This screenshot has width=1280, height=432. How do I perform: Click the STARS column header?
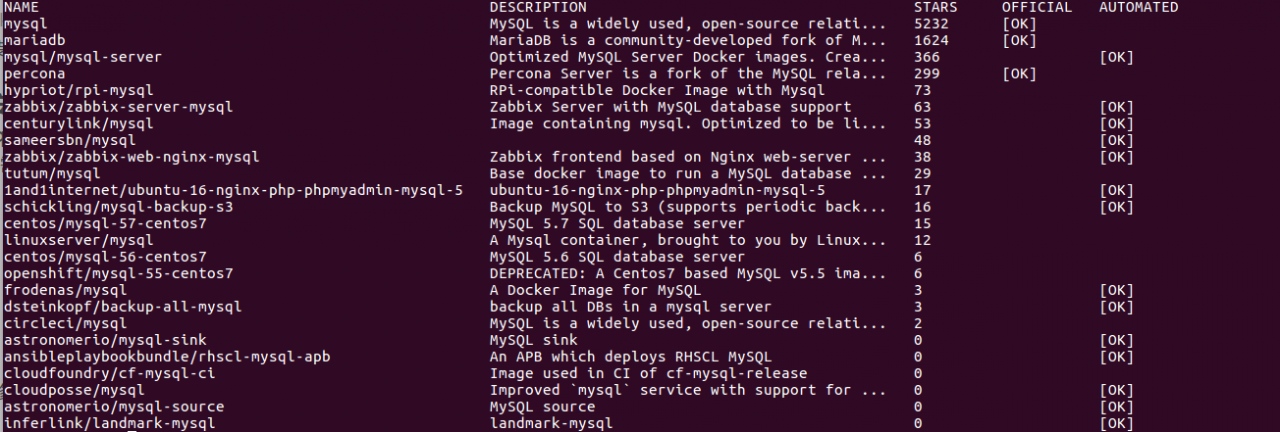936,7
